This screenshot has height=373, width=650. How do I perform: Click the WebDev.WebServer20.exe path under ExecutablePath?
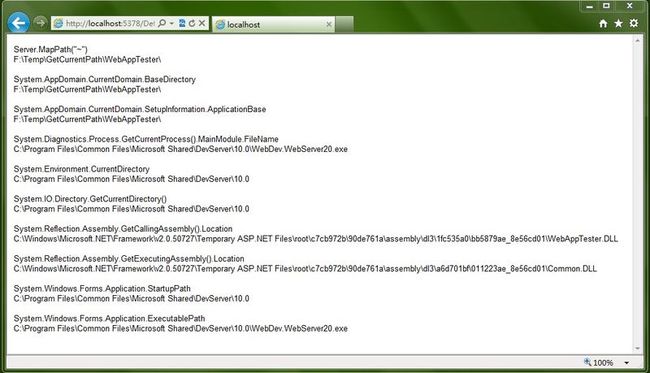click(x=180, y=328)
